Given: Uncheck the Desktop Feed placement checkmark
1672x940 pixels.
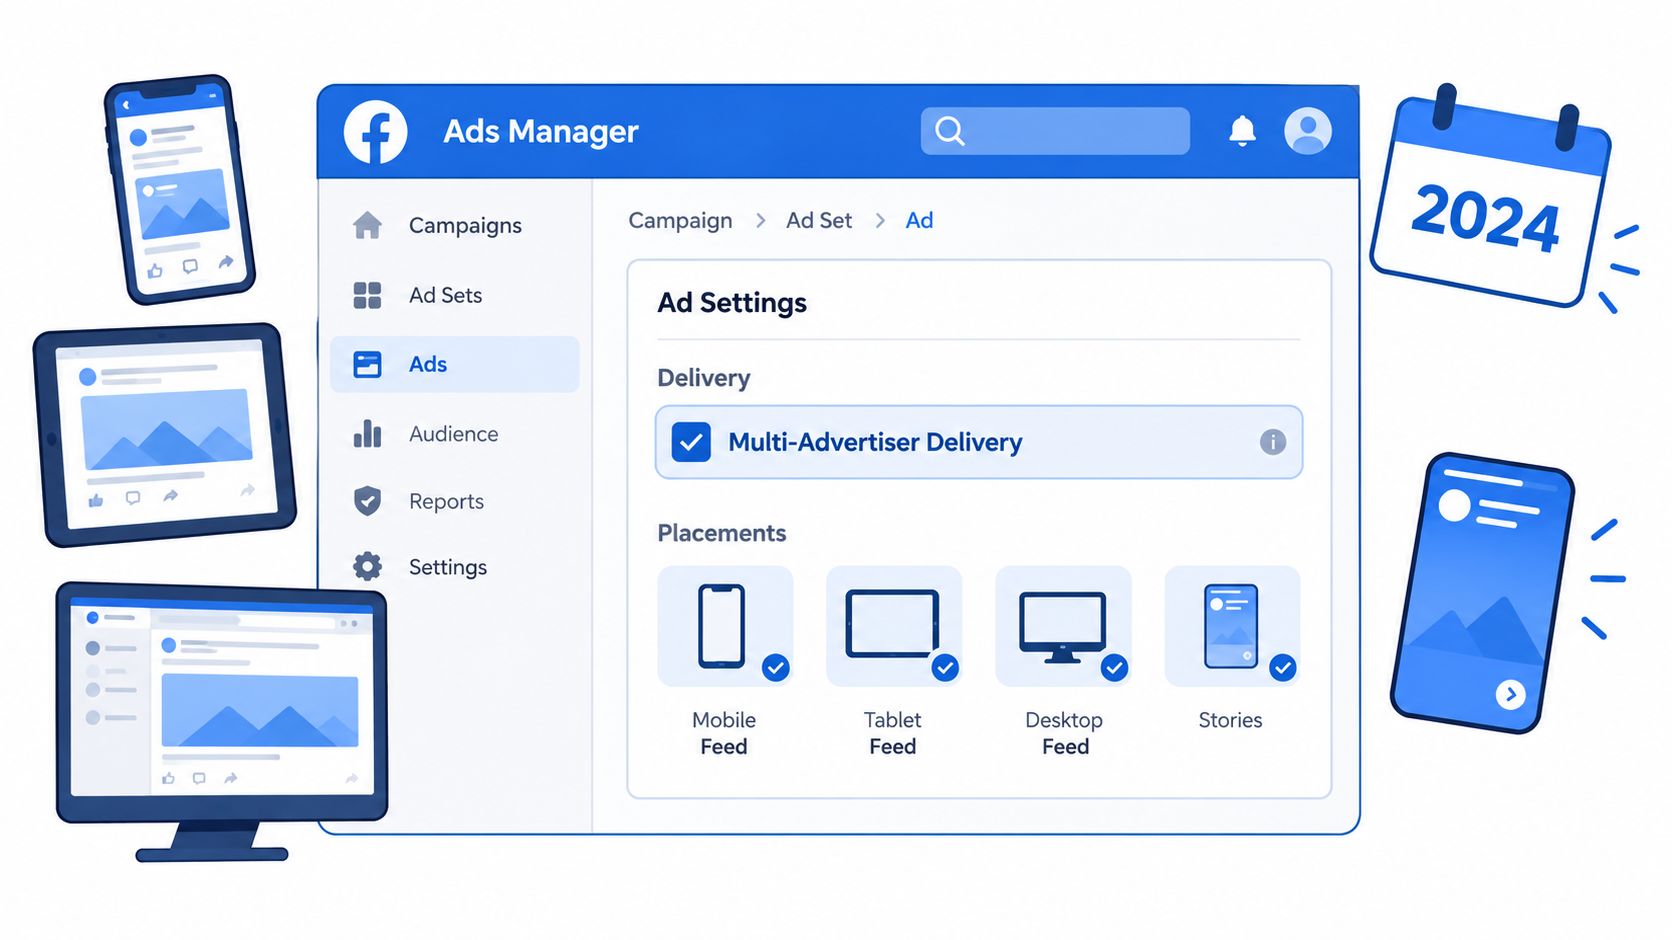Looking at the screenshot, I should pos(1115,667).
